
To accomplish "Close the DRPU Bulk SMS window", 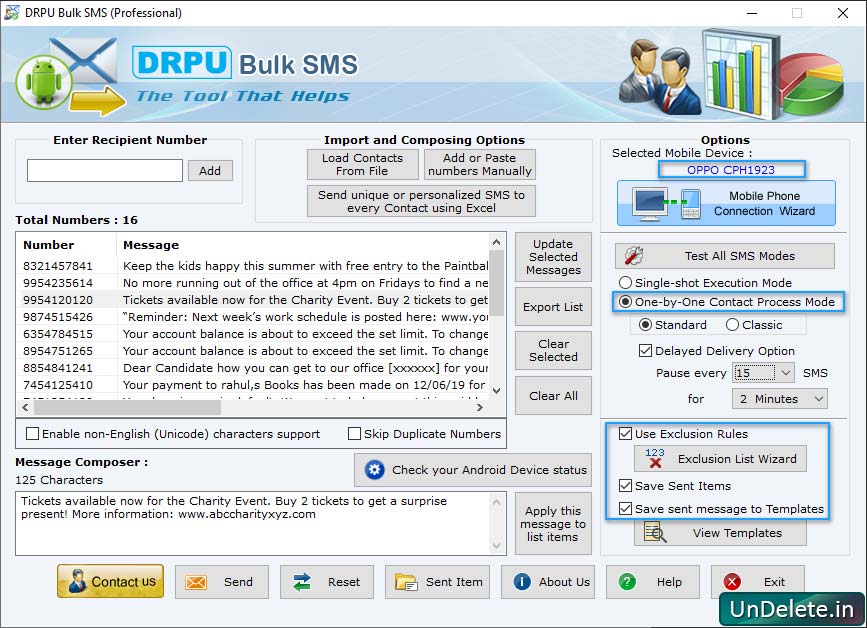I will click(x=843, y=13).
